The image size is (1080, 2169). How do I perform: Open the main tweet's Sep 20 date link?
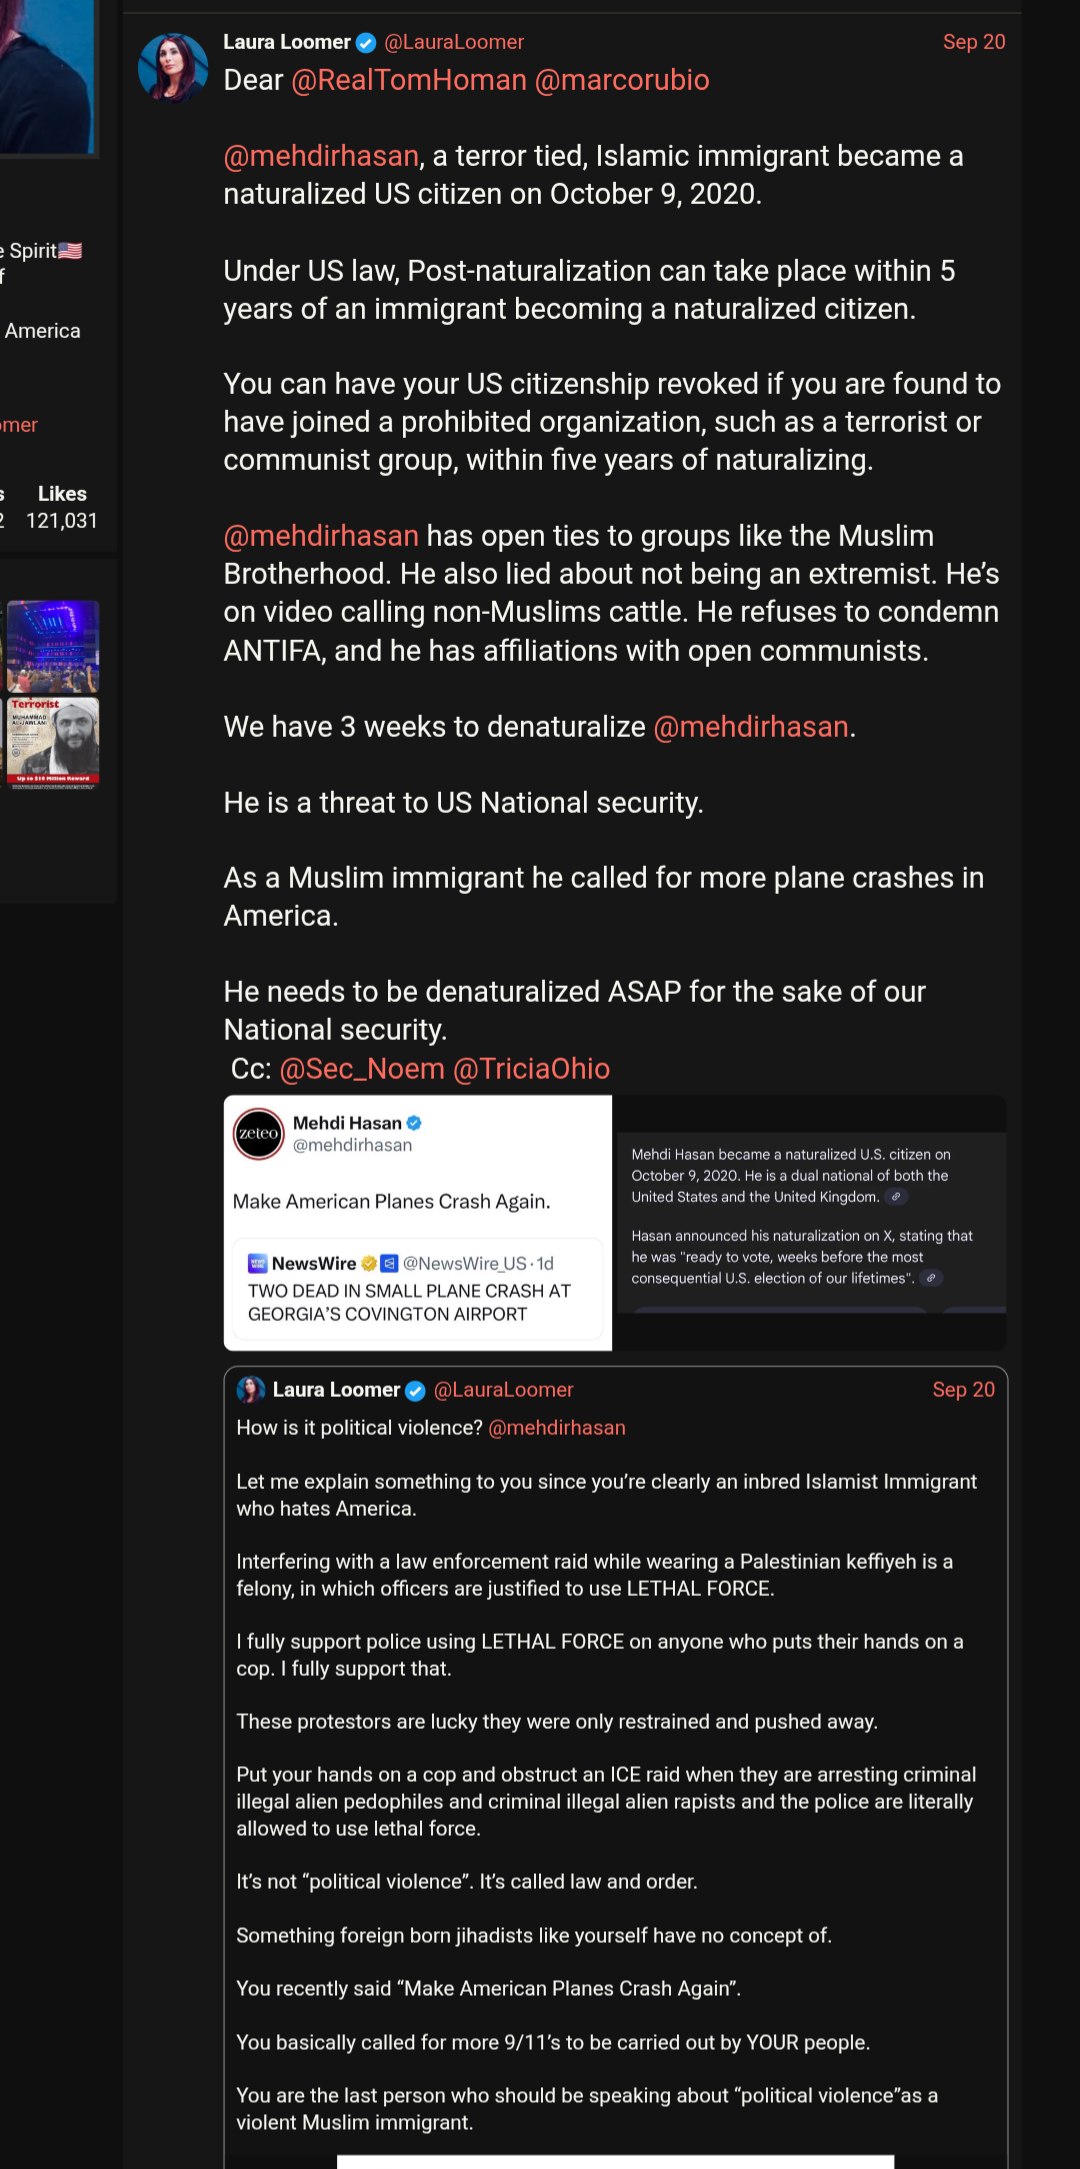coord(973,42)
